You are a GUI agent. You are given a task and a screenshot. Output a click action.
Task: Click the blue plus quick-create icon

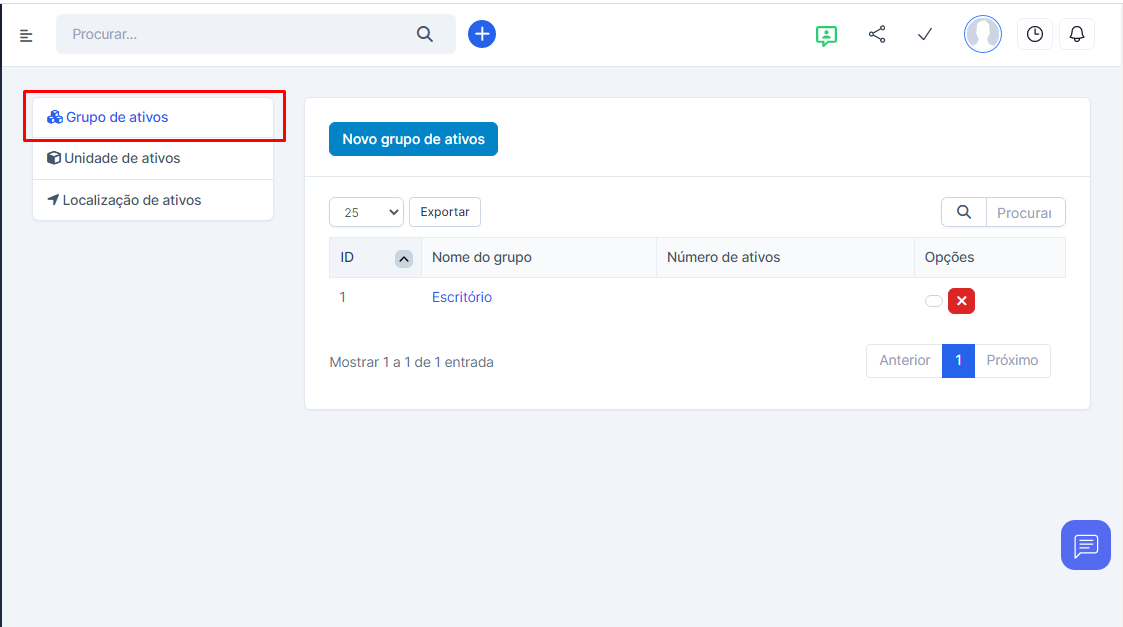click(x=482, y=34)
